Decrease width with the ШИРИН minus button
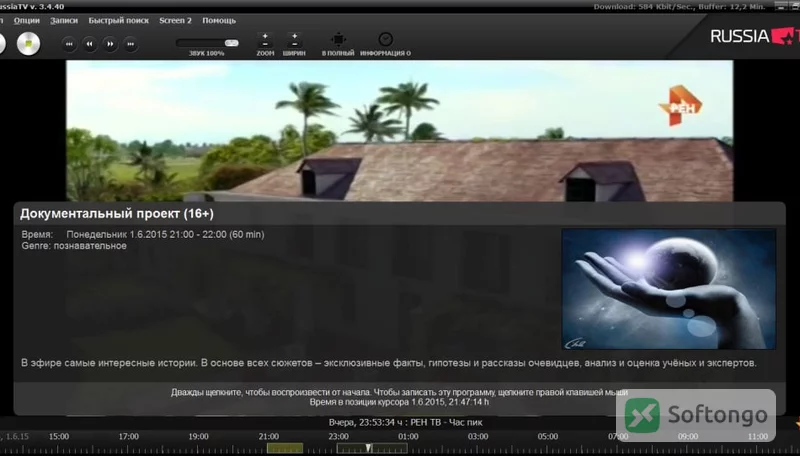The width and height of the screenshot is (800, 456). (294, 44)
